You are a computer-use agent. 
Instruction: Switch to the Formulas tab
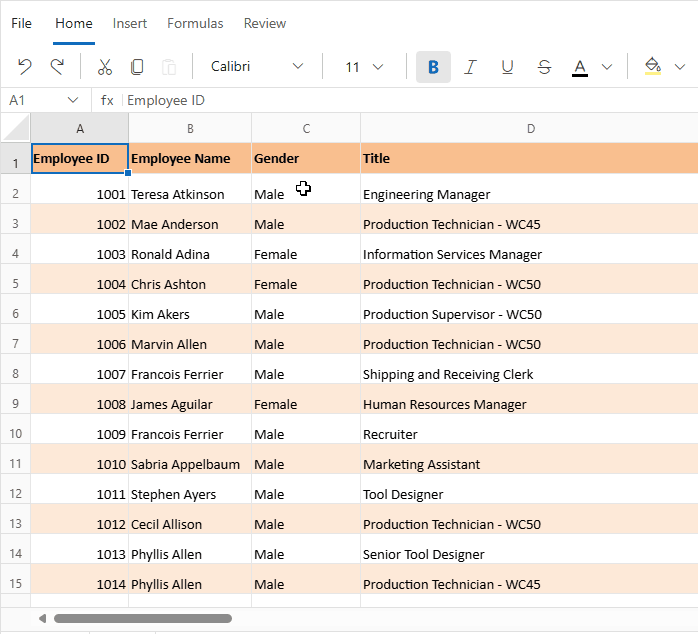click(195, 23)
